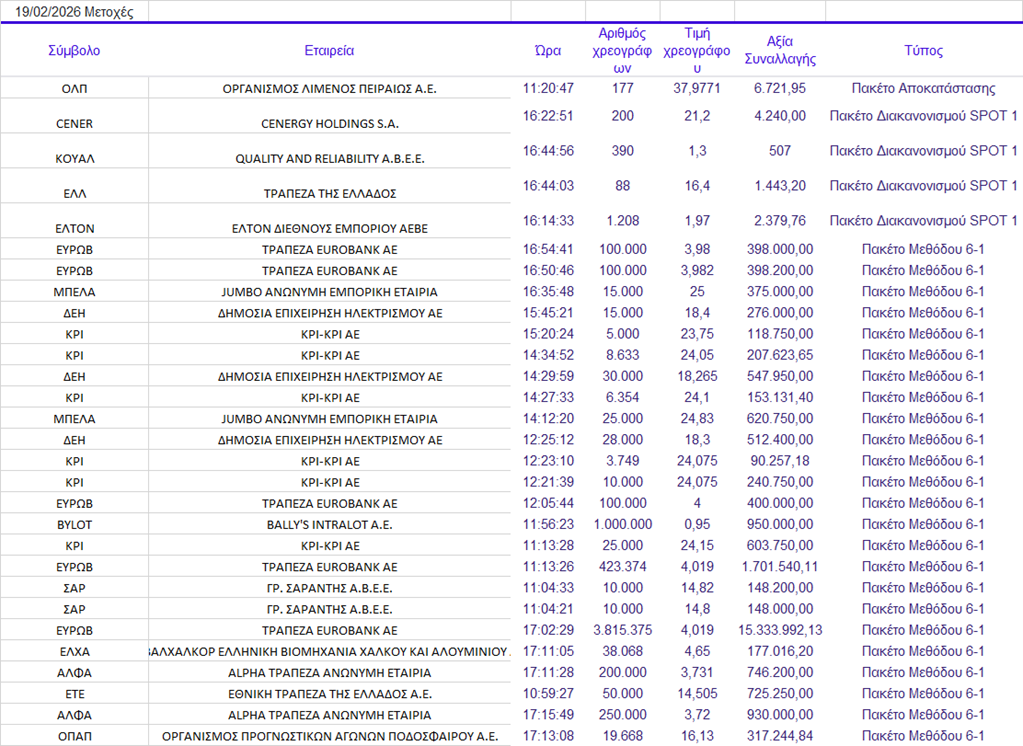Select ΟΡΓΑΝΙΣΜΟΣ ΛΙΜΕΝΟΣ ΠΕΙΡΑΙΩΣ Α.Ε. cell
The height and width of the screenshot is (746, 1023).
click(x=329, y=88)
